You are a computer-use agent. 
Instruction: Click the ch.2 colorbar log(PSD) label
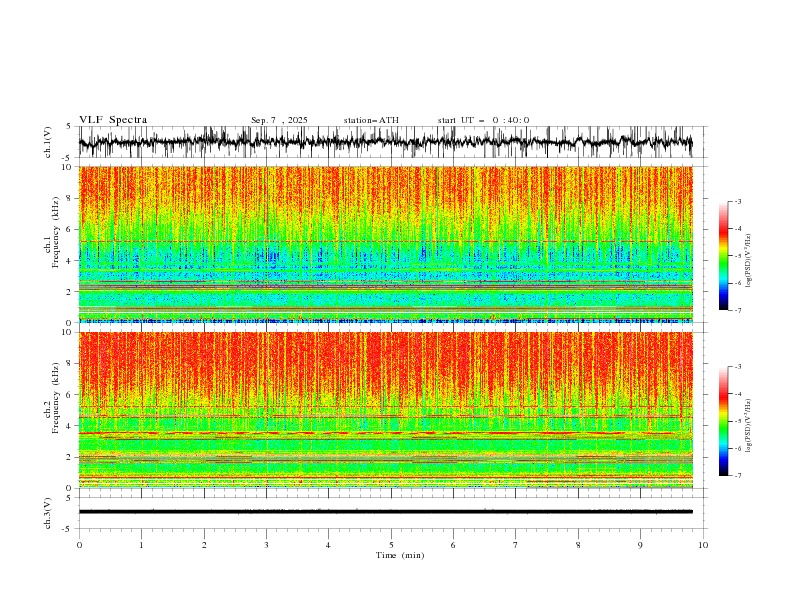click(749, 426)
